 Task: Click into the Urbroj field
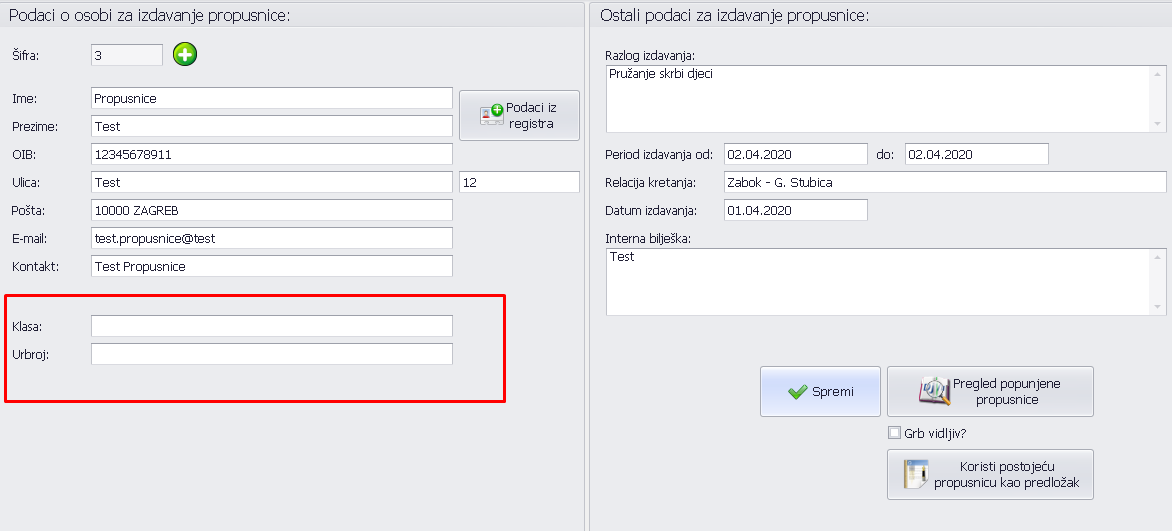point(271,354)
